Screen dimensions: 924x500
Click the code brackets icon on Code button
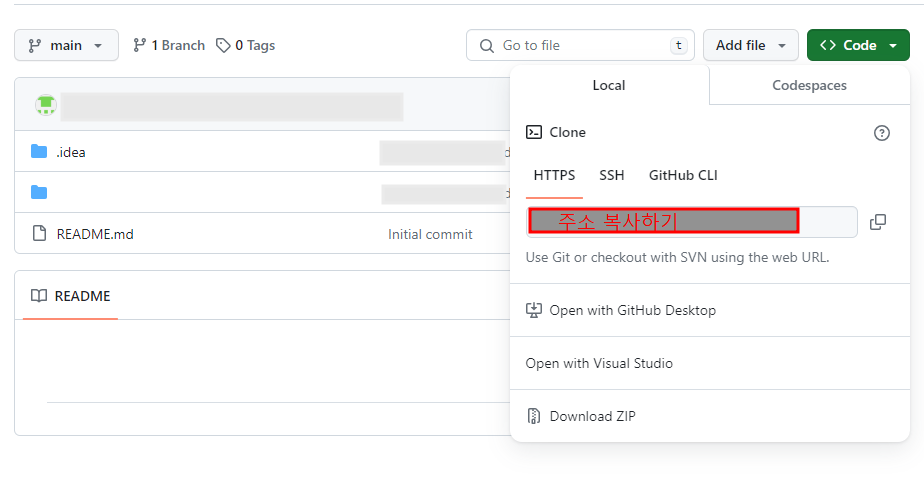coord(828,45)
